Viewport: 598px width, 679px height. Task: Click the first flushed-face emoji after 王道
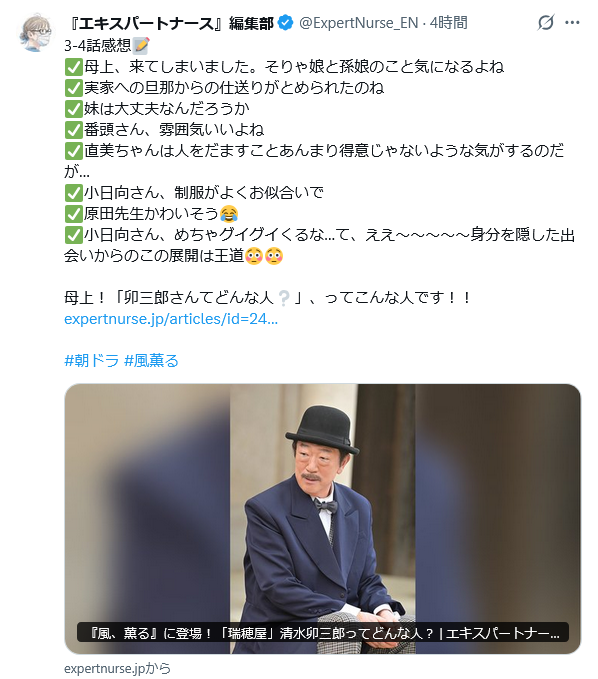click(x=254, y=256)
